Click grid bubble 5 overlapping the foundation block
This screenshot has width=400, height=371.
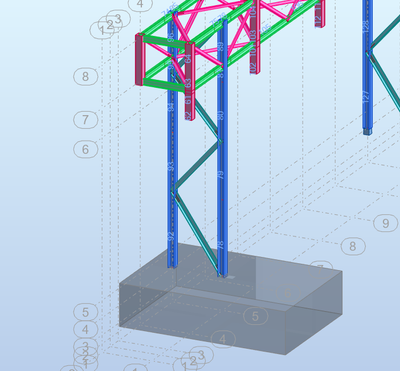[x=255, y=316]
